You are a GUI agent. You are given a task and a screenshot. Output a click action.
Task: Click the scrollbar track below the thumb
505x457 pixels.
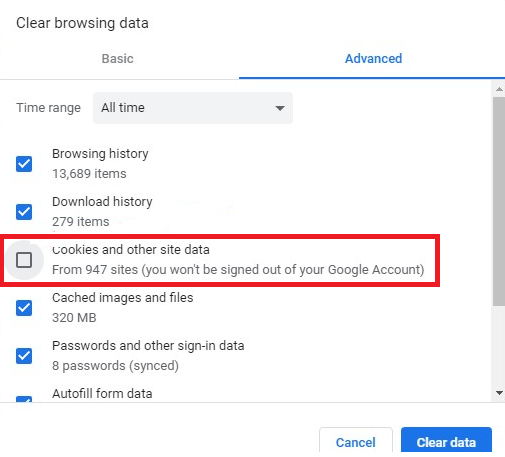tap(499, 347)
